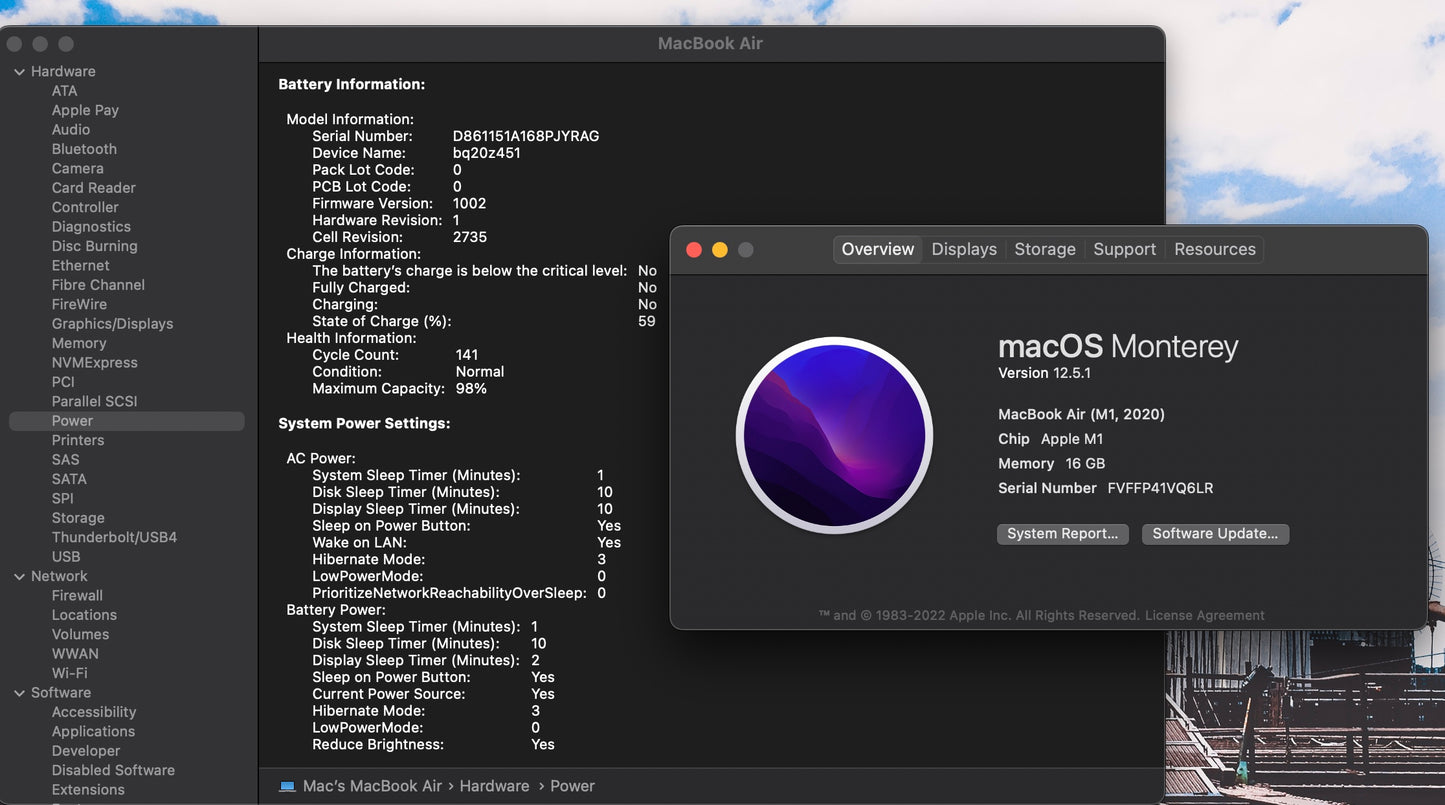
Task: Click Hardware in the bottom path bar
Action: click(494, 786)
